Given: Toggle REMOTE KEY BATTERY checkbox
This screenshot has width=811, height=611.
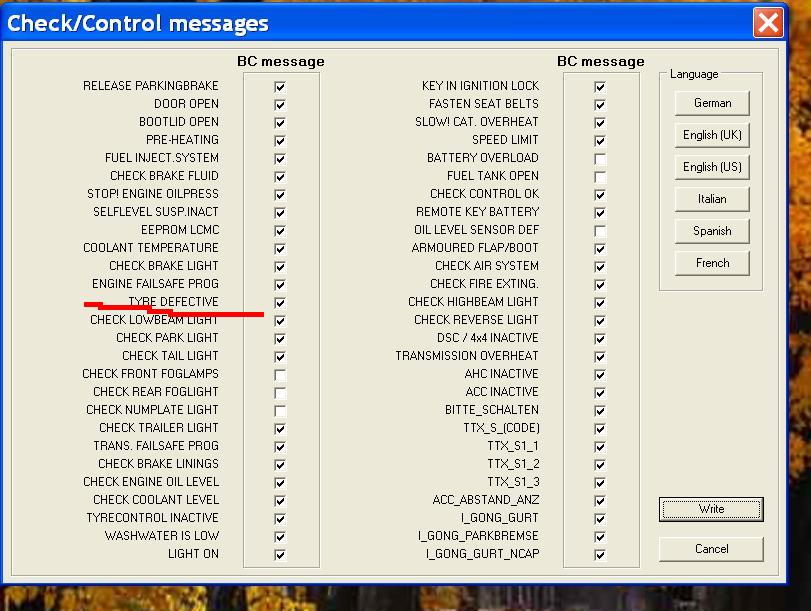Looking at the screenshot, I should [600, 213].
